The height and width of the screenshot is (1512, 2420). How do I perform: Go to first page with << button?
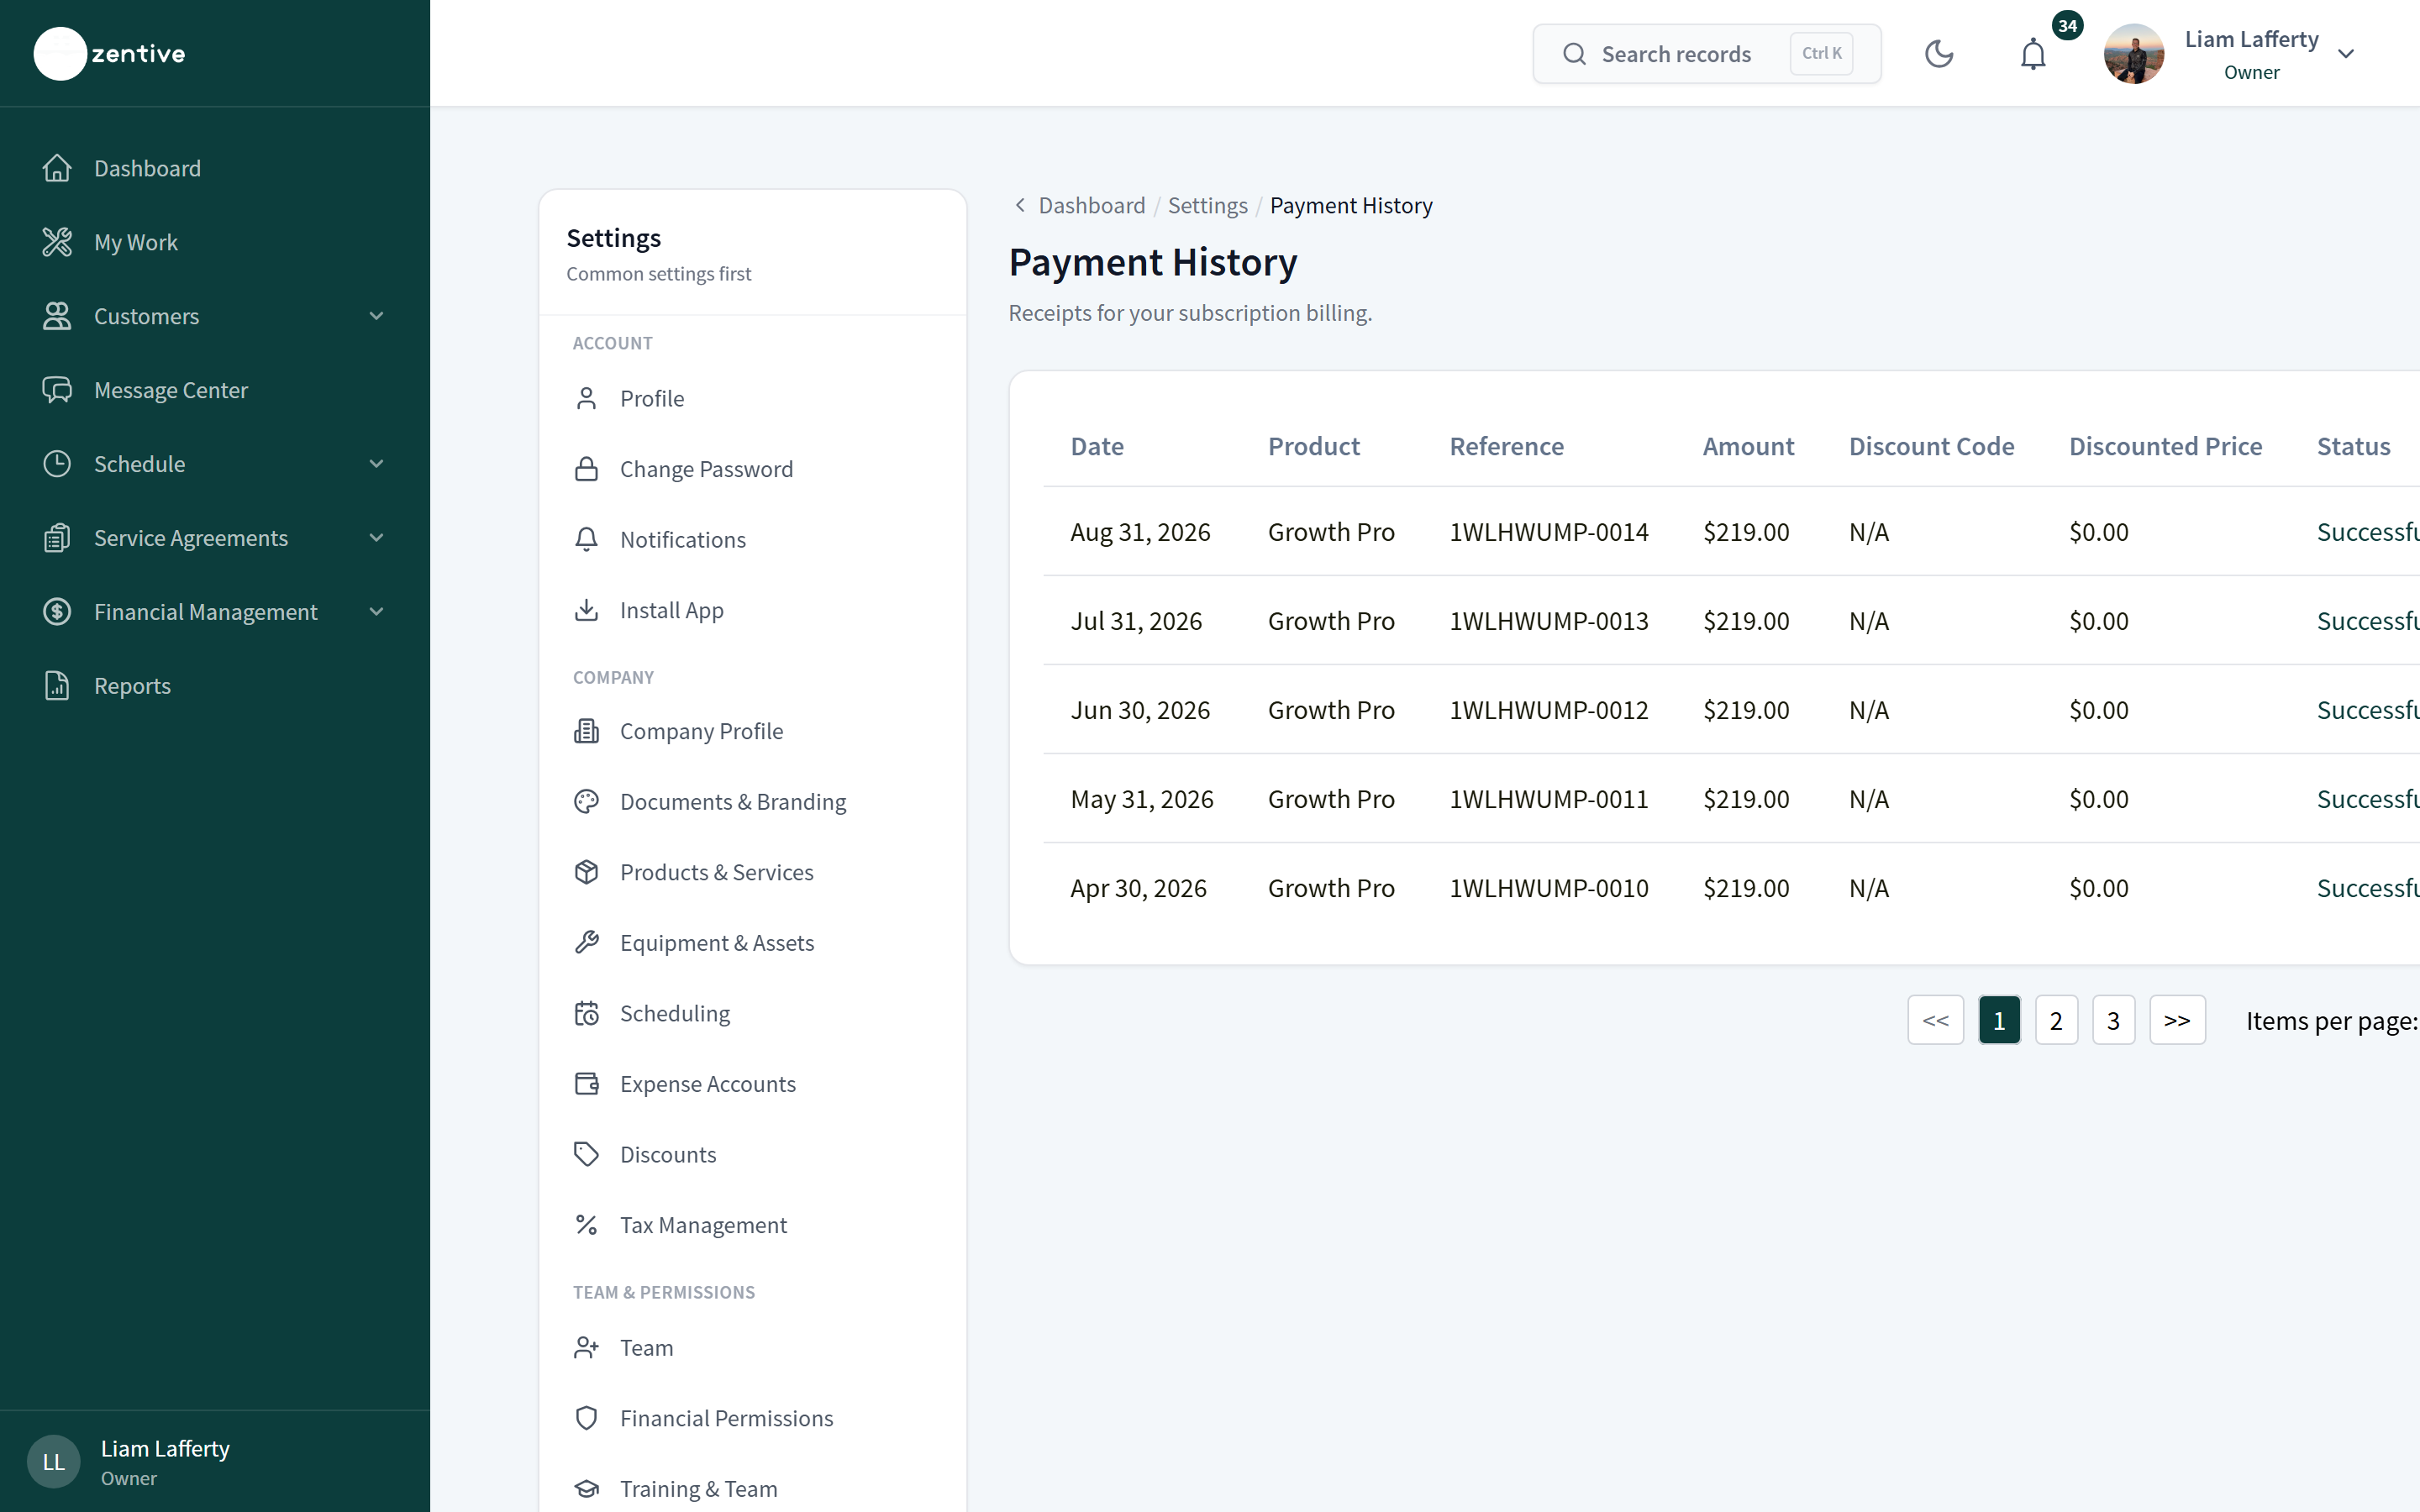click(x=1935, y=1020)
